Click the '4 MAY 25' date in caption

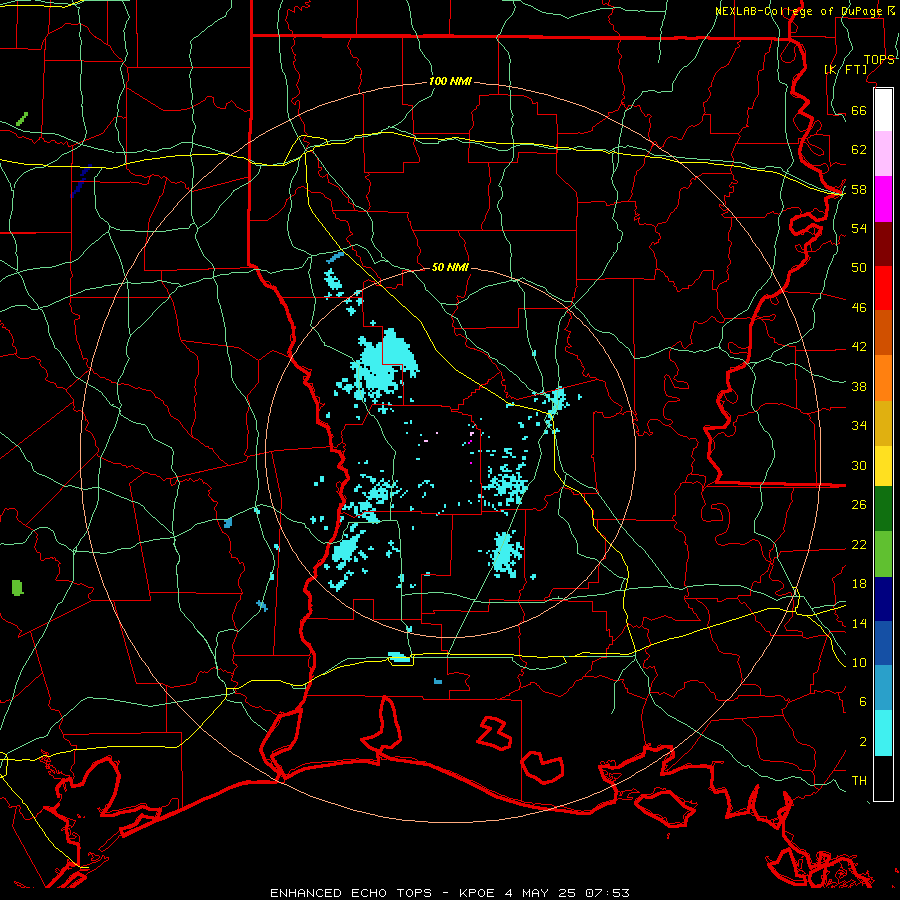[x=540, y=893]
